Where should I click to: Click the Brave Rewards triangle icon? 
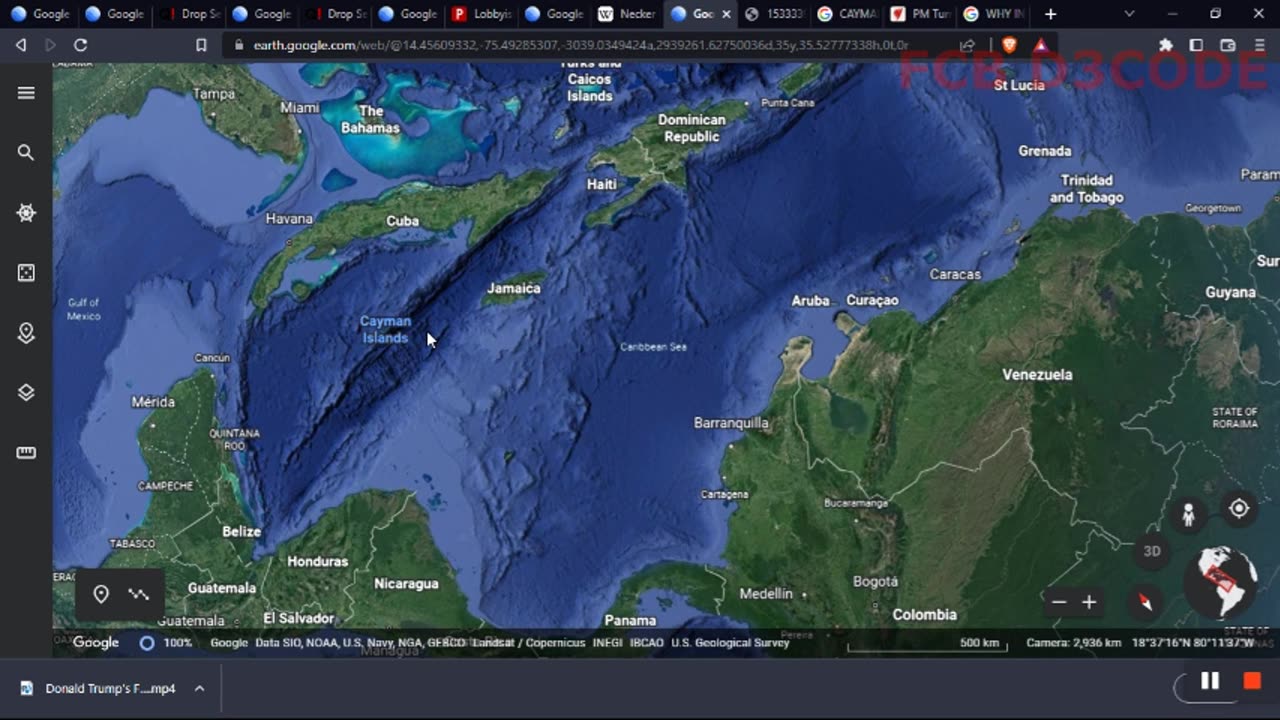(1041, 45)
